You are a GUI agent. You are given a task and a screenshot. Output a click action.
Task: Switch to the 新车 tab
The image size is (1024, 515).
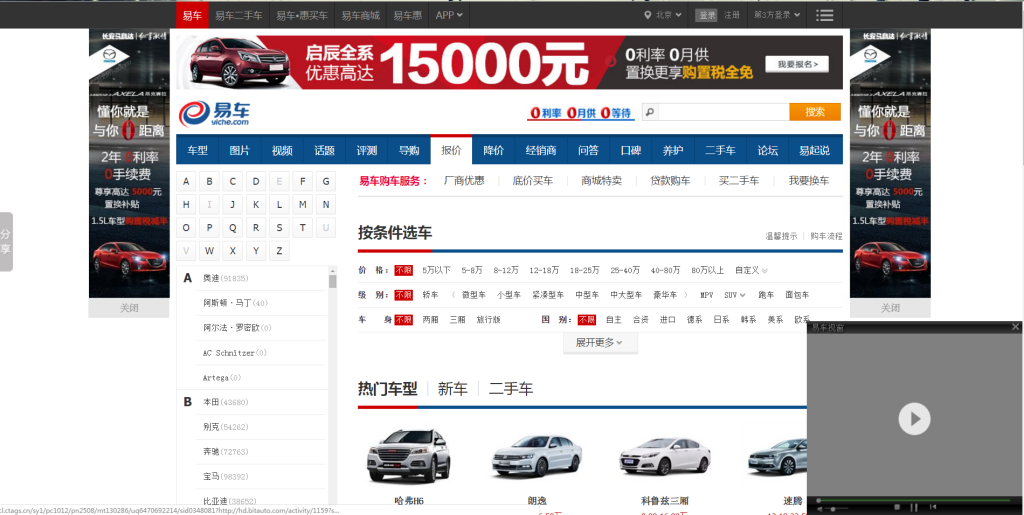pyautogui.click(x=453, y=390)
